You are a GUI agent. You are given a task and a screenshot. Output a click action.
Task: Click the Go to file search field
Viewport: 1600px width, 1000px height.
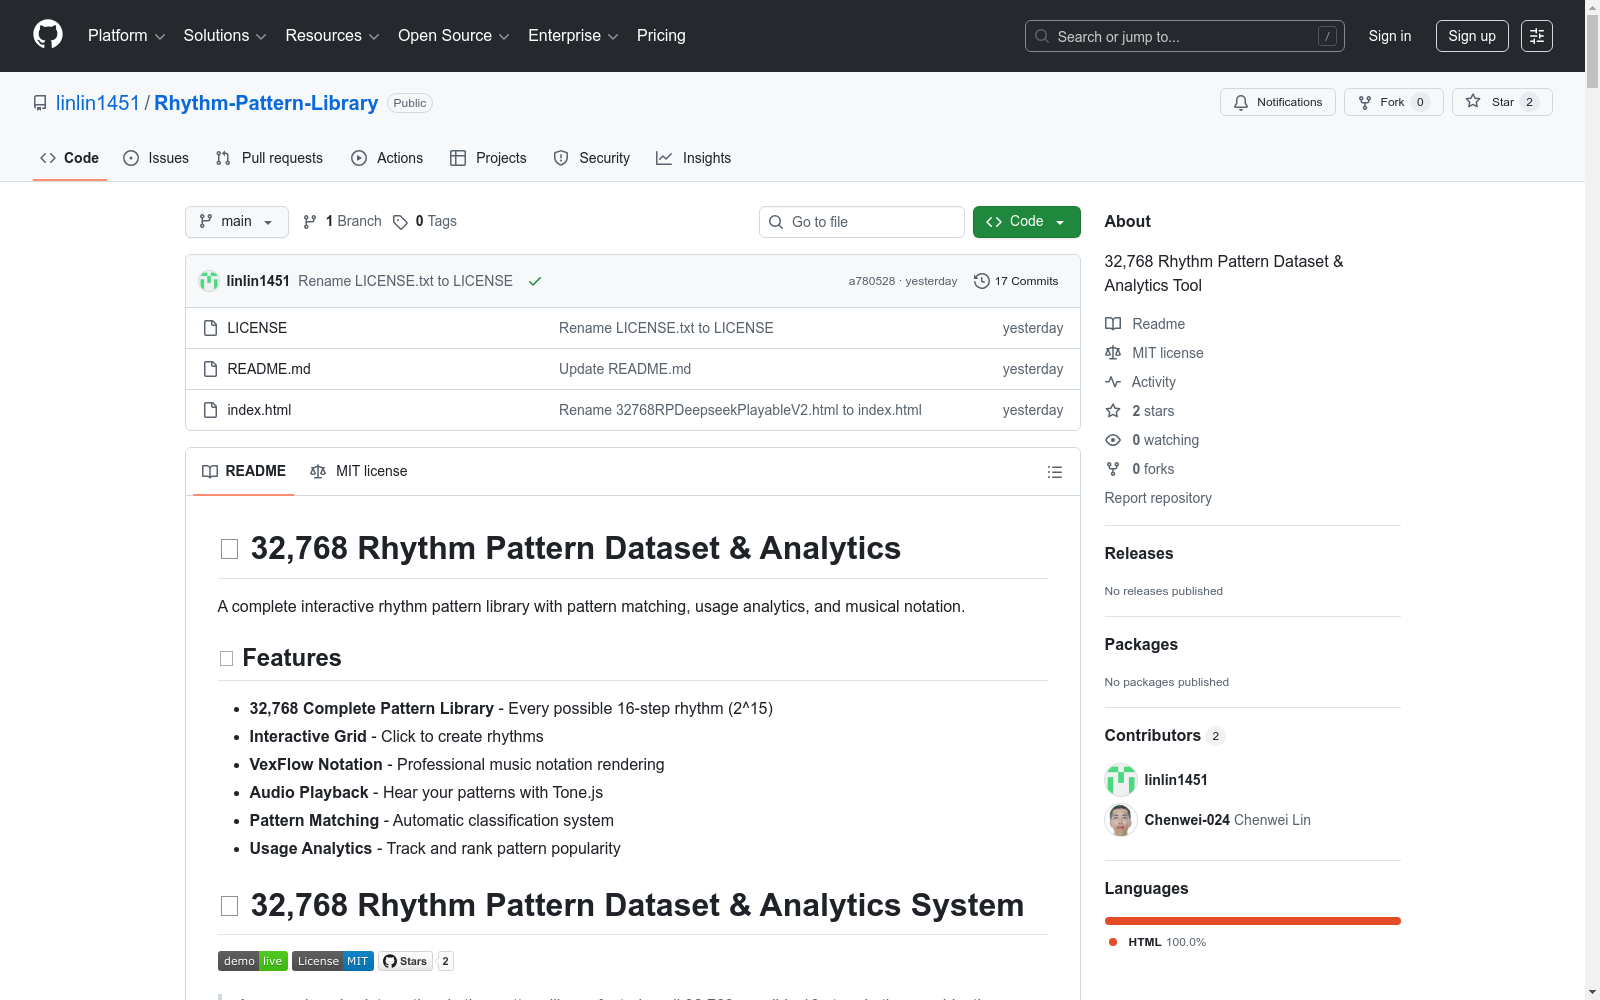862,222
